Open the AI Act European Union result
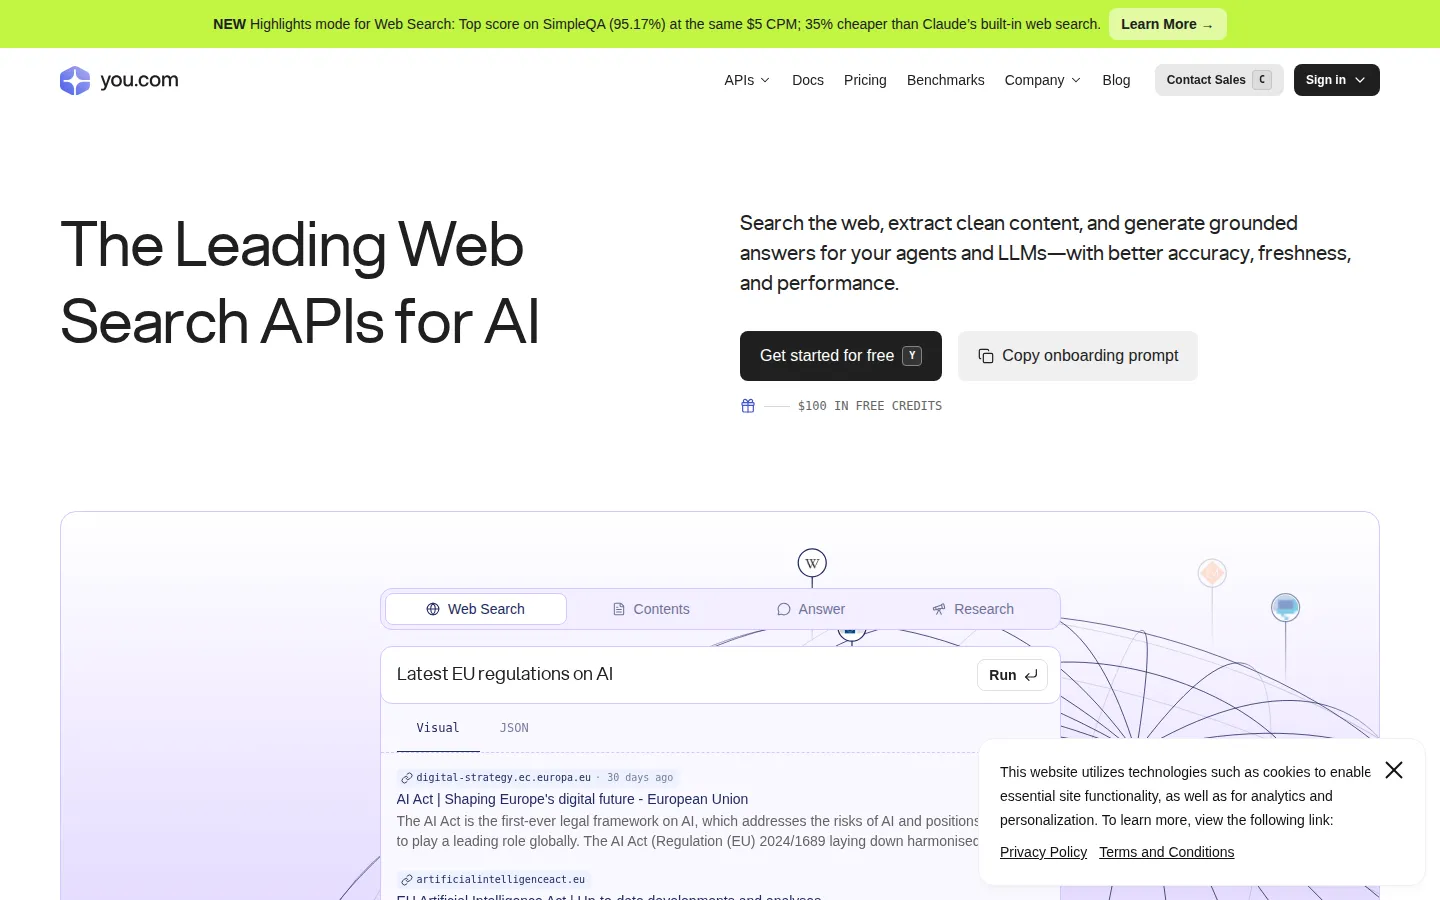Image resolution: width=1440 pixels, height=900 pixels. [572, 799]
